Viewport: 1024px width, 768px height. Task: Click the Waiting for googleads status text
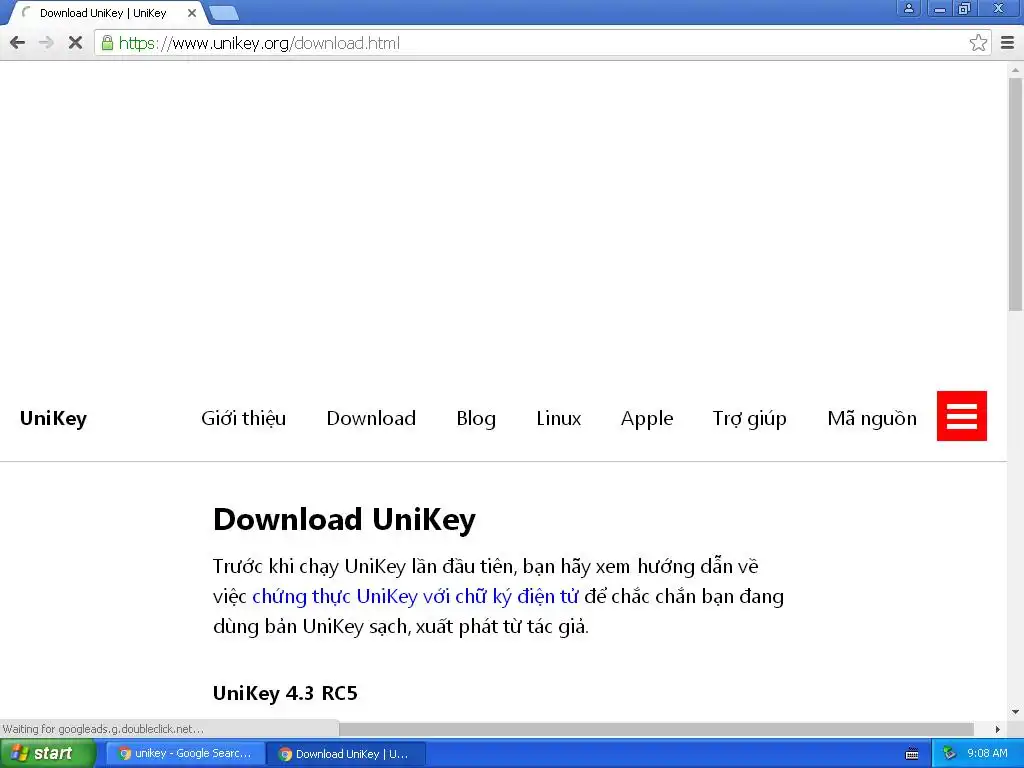click(x=103, y=729)
